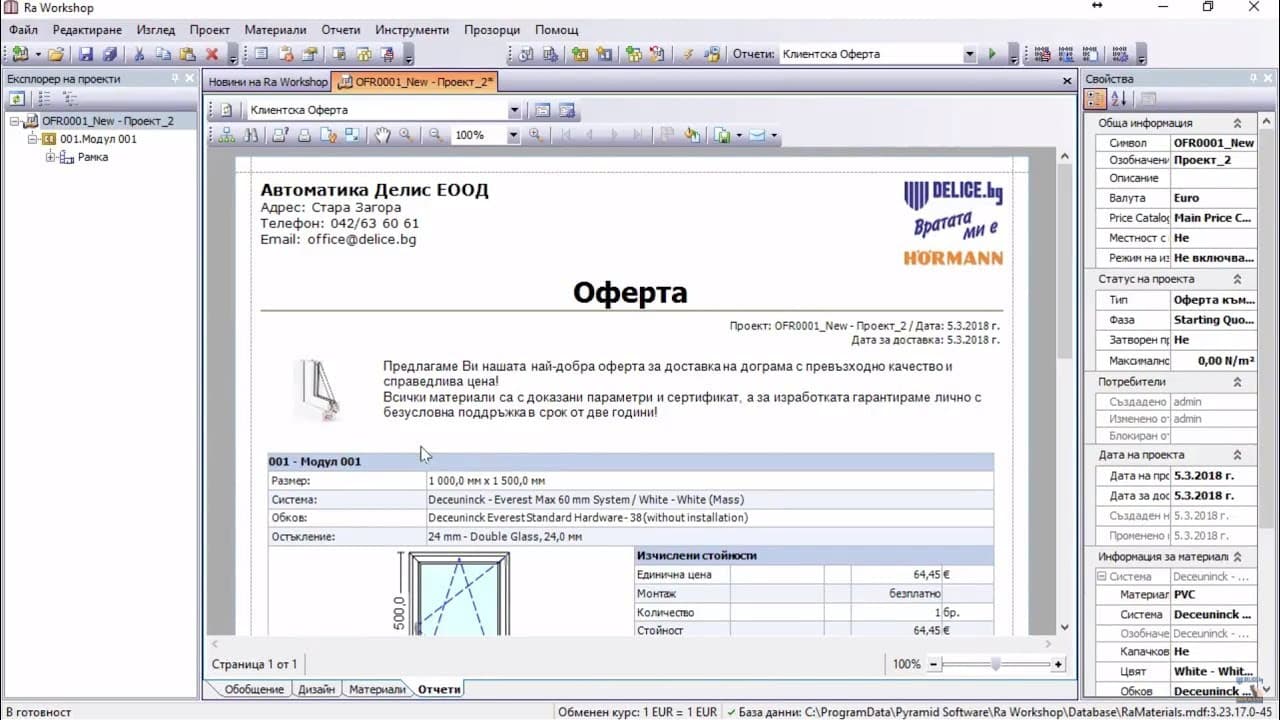Viewport: 1280px width, 720px height.
Task: Click the plus button of zoom slider
Action: [x=1058, y=664]
